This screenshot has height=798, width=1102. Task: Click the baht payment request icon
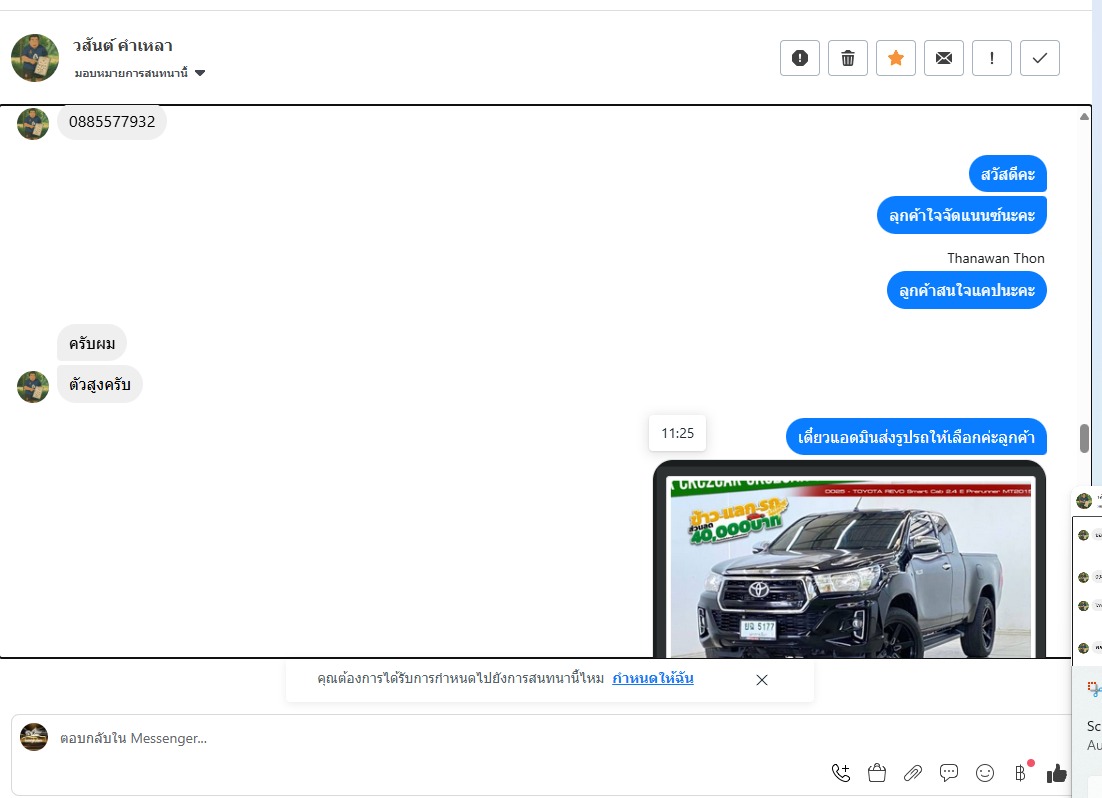click(x=1021, y=773)
